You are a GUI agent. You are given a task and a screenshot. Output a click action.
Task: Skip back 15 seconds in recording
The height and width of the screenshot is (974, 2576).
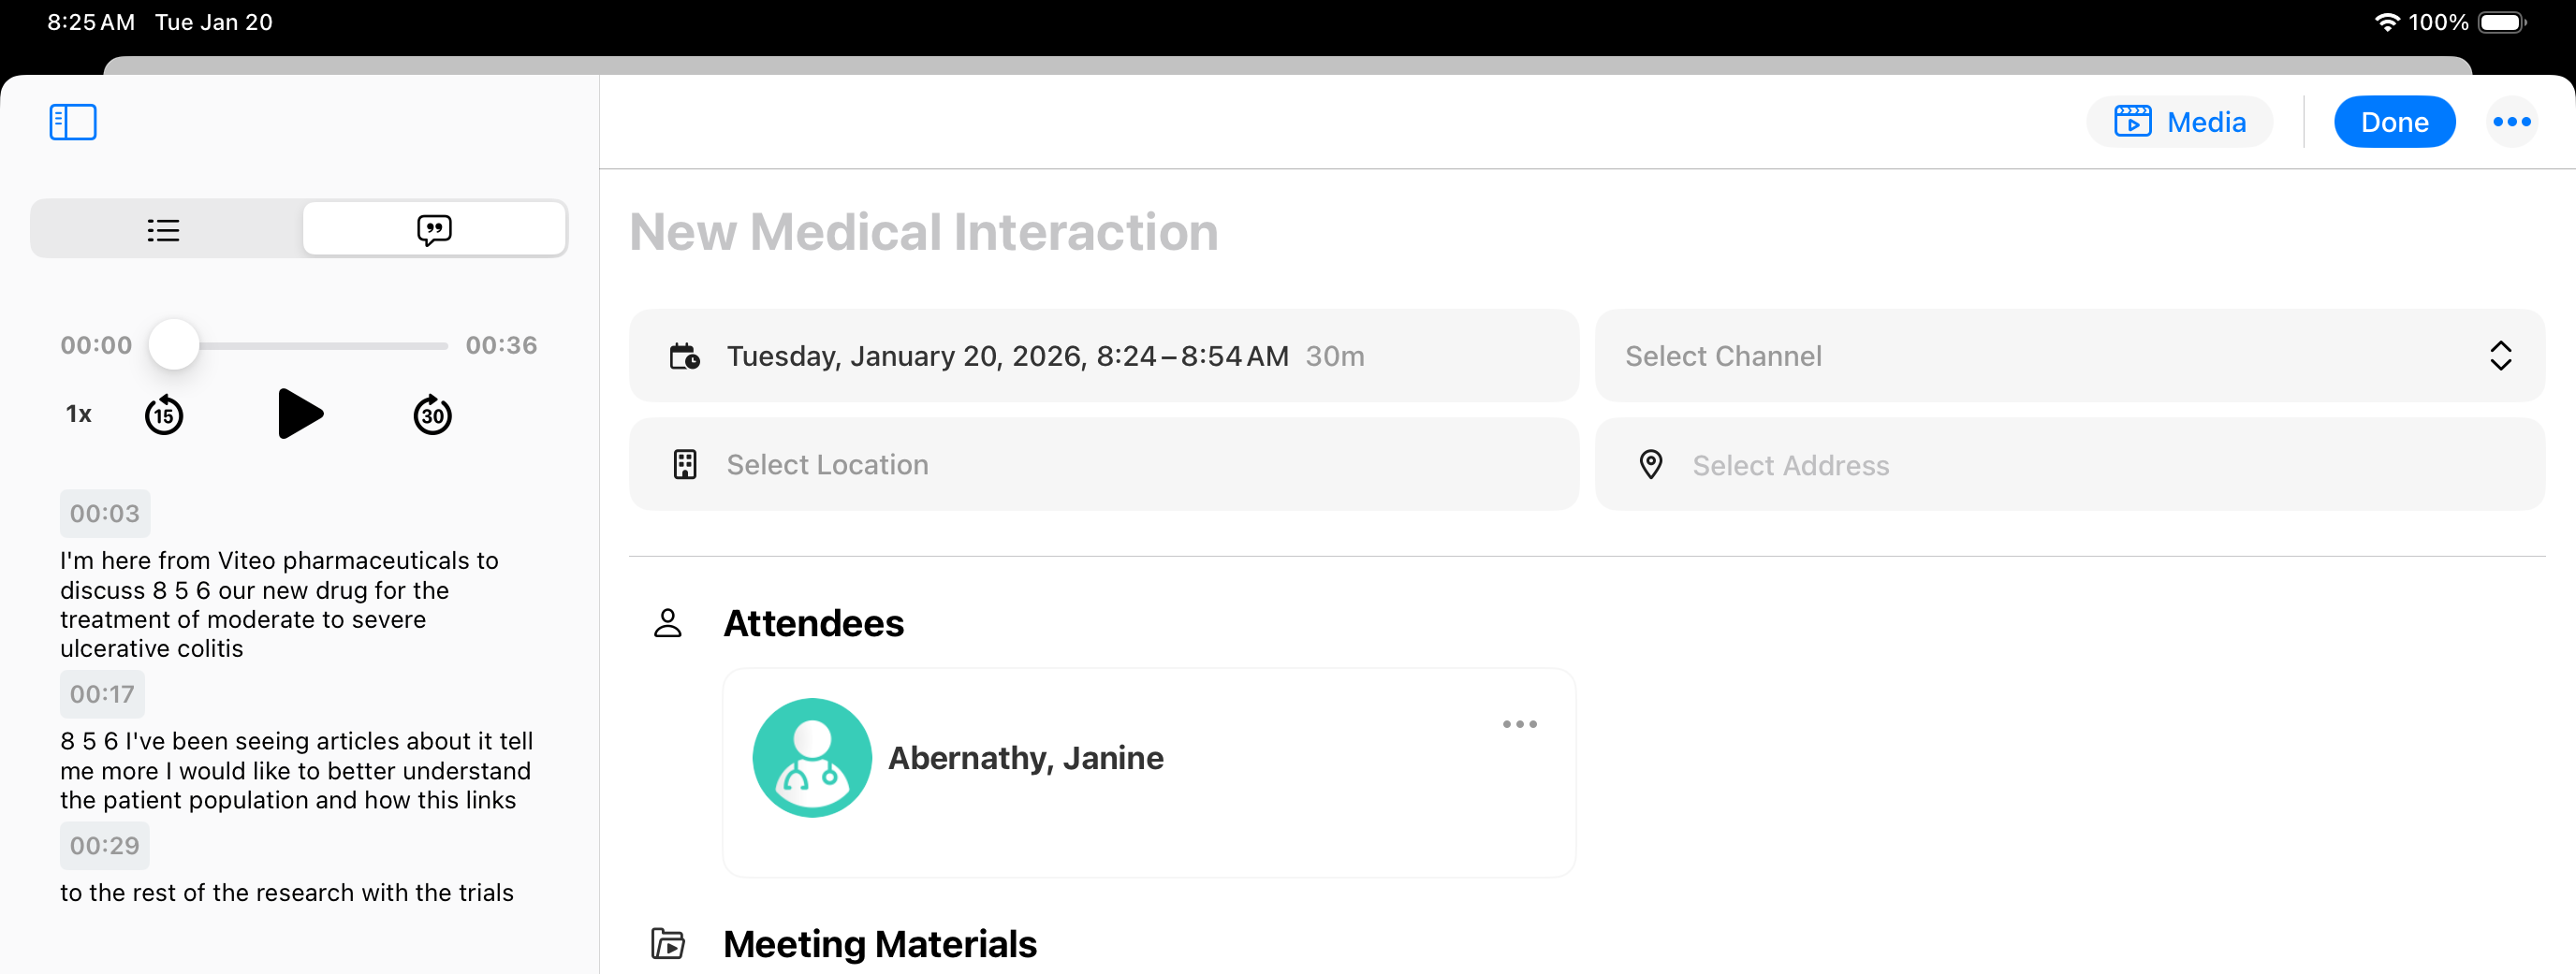(x=164, y=415)
